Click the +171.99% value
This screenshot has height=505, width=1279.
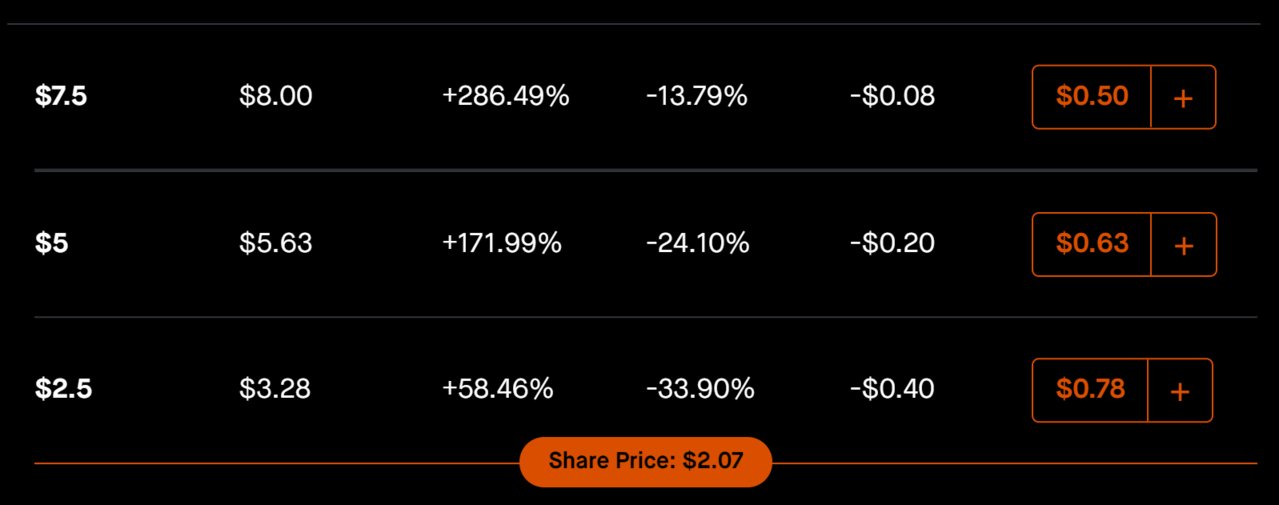(502, 244)
